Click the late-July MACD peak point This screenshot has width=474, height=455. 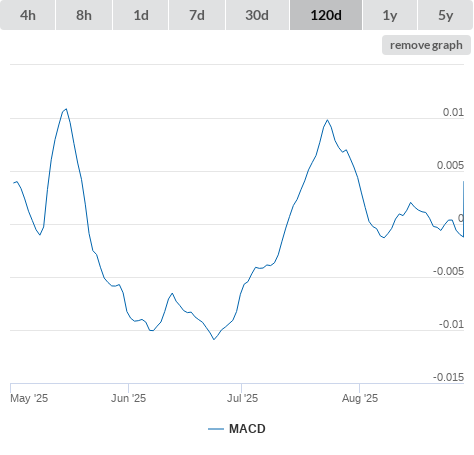pos(328,120)
